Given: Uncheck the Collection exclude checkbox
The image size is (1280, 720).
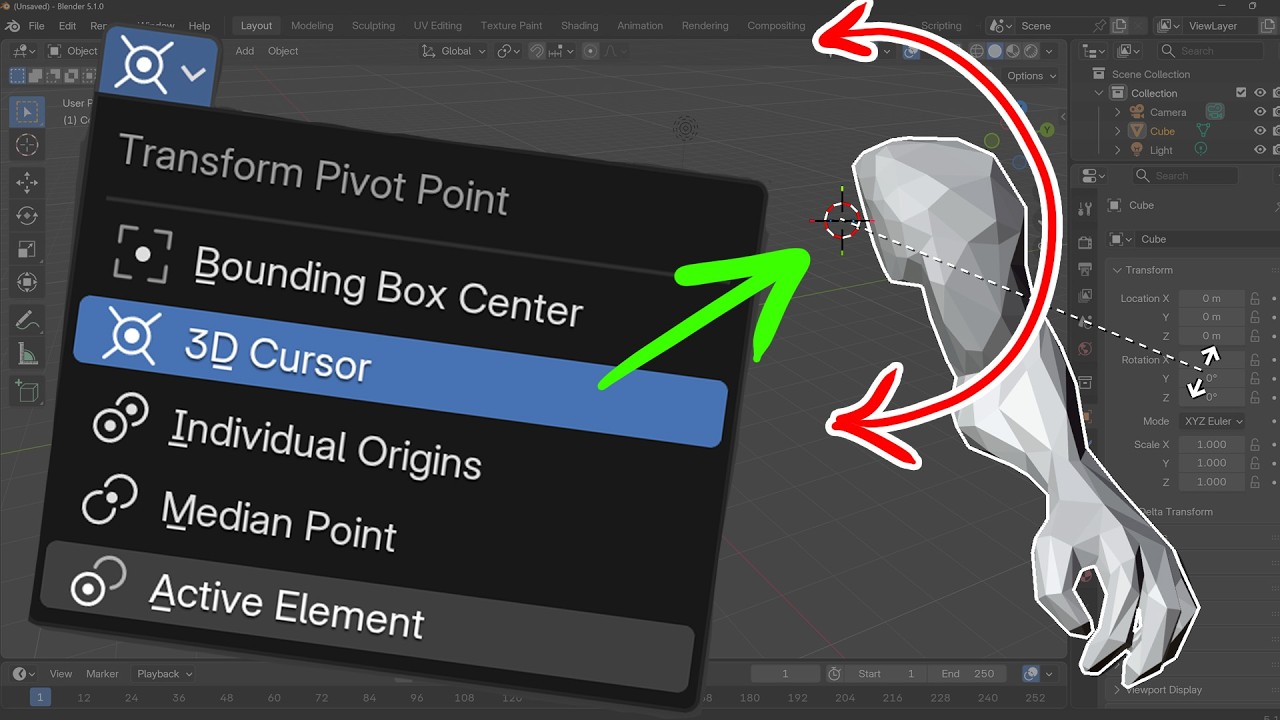Looking at the screenshot, I should coord(1241,93).
